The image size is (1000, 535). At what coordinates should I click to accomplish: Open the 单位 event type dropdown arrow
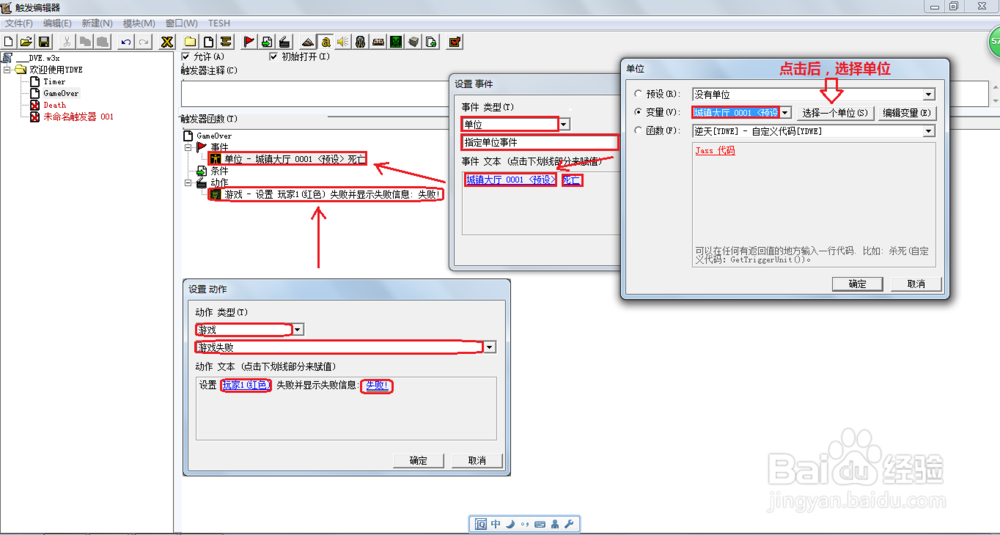click(x=564, y=124)
